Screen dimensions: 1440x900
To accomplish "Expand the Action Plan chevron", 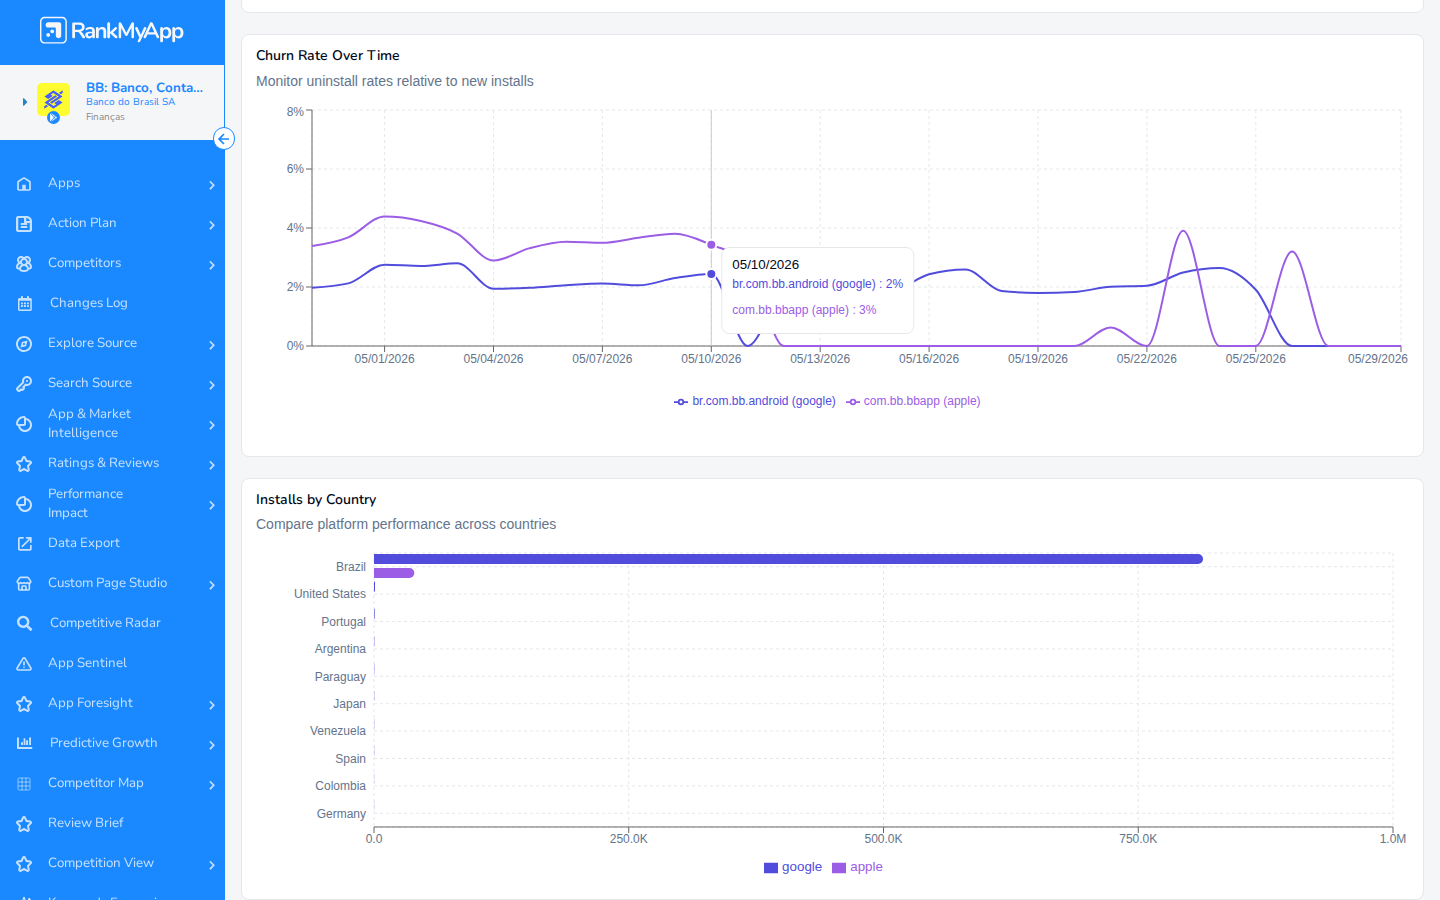I will coord(212,225).
